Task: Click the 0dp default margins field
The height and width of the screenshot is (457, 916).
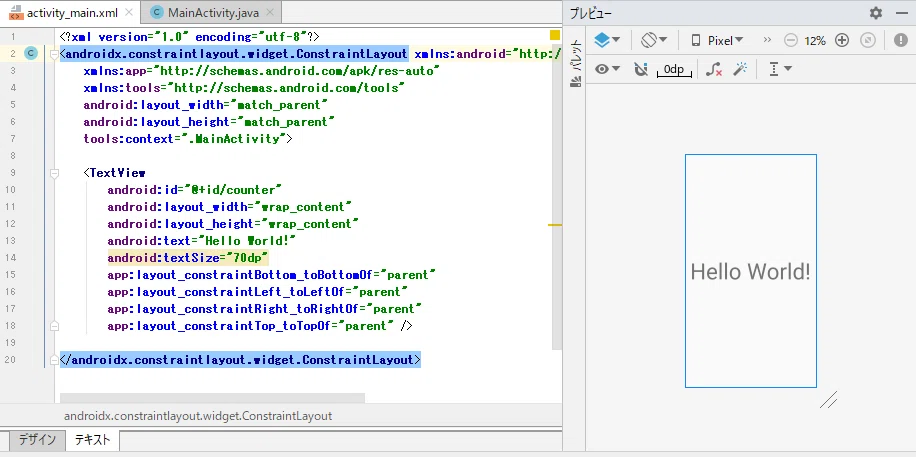Action: pyautogui.click(x=674, y=70)
